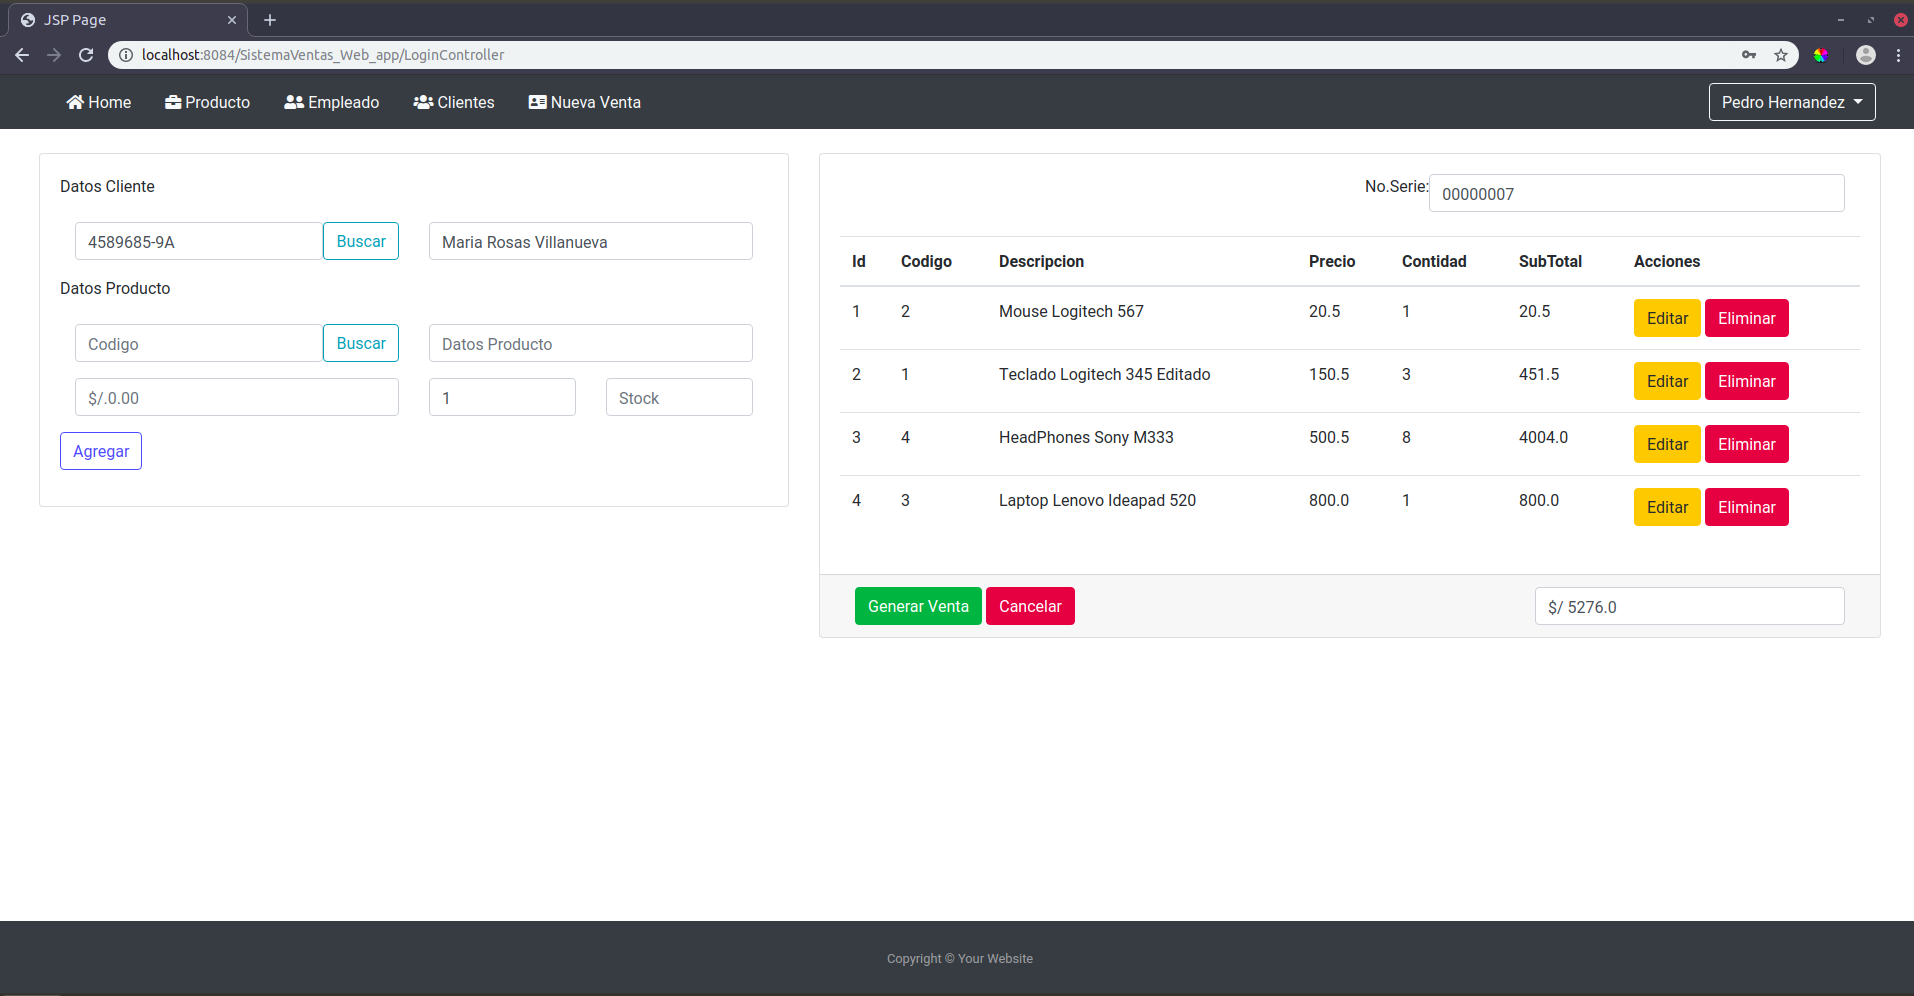Open the browser three-dot menu
Image resolution: width=1914 pixels, height=996 pixels.
click(1898, 55)
